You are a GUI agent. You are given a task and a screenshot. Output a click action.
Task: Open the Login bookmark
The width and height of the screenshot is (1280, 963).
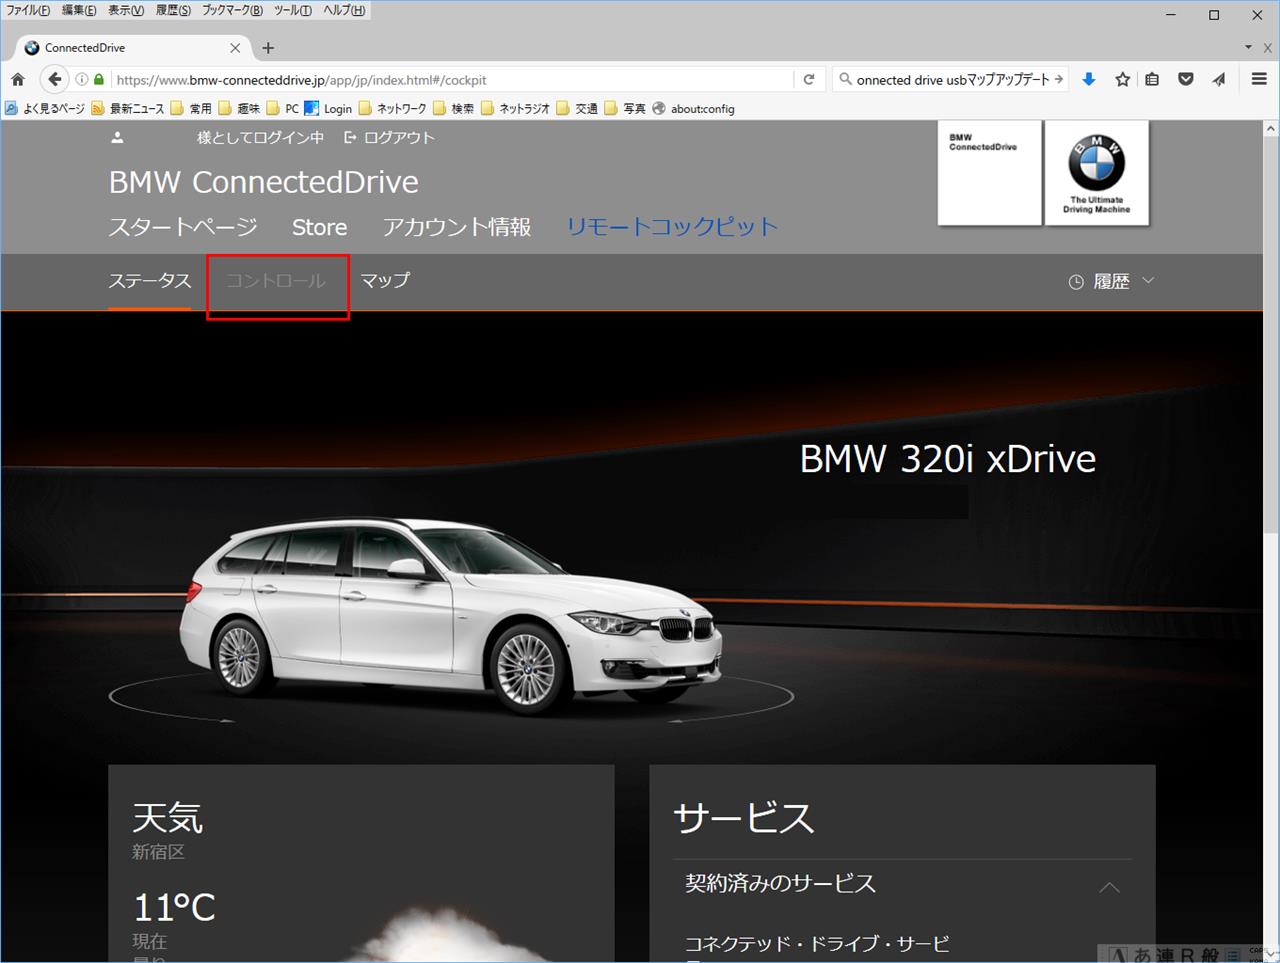(x=328, y=108)
